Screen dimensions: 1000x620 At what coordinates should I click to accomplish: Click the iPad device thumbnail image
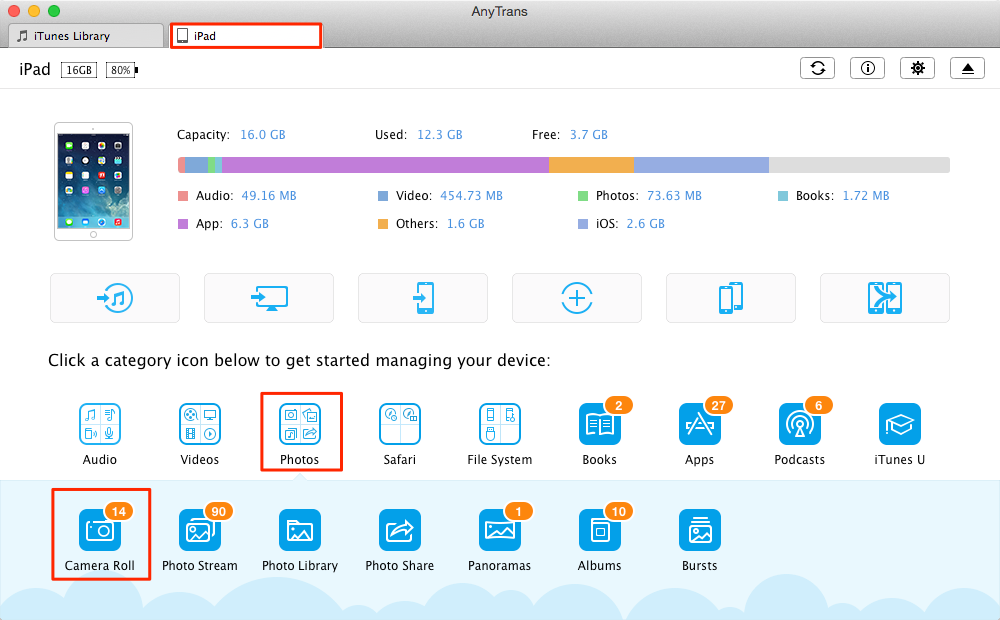coord(94,181)
